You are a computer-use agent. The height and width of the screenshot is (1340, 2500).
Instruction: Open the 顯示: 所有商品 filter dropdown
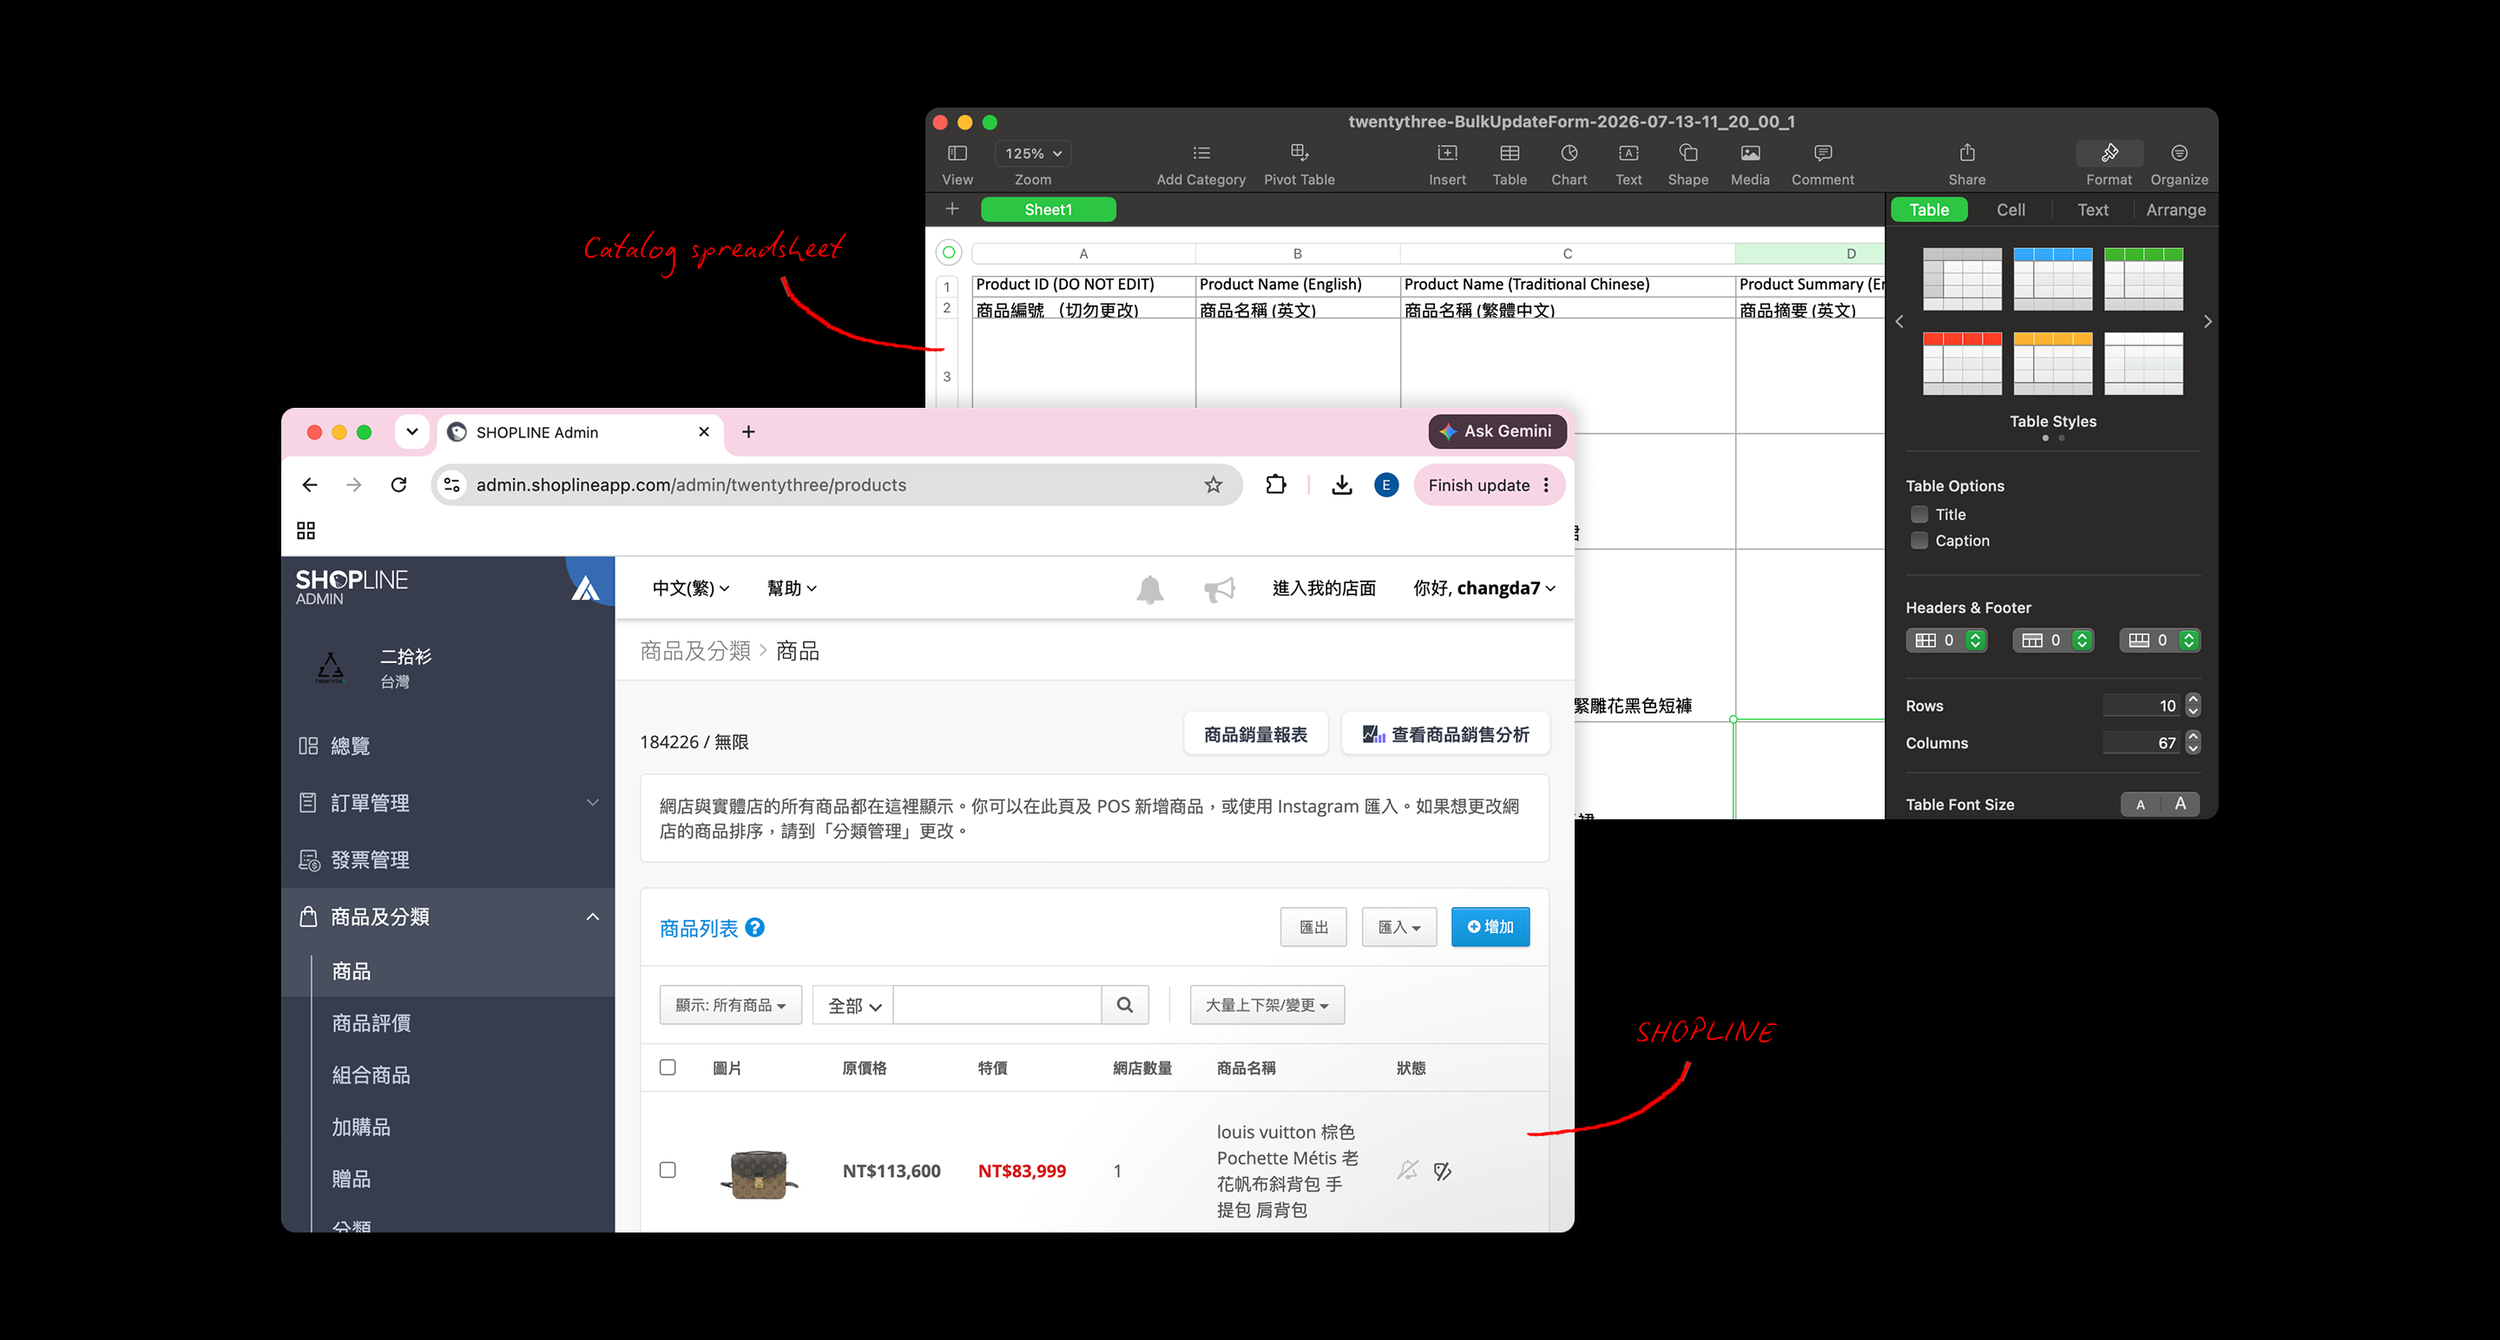point(731,1005)
